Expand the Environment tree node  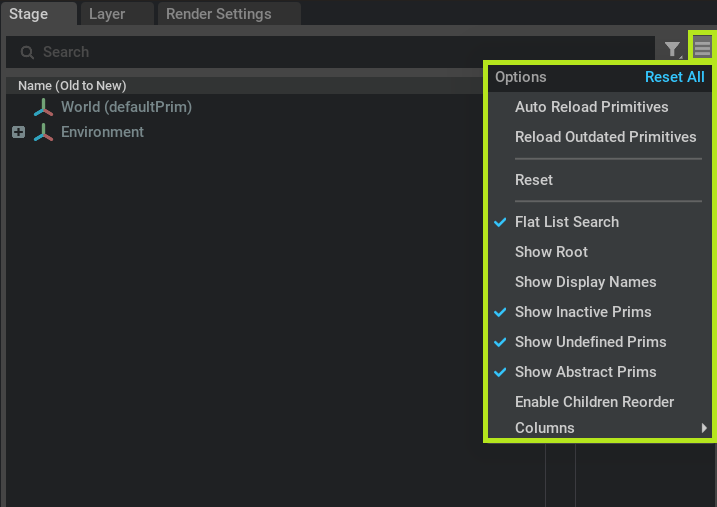(x=18, y=132)
